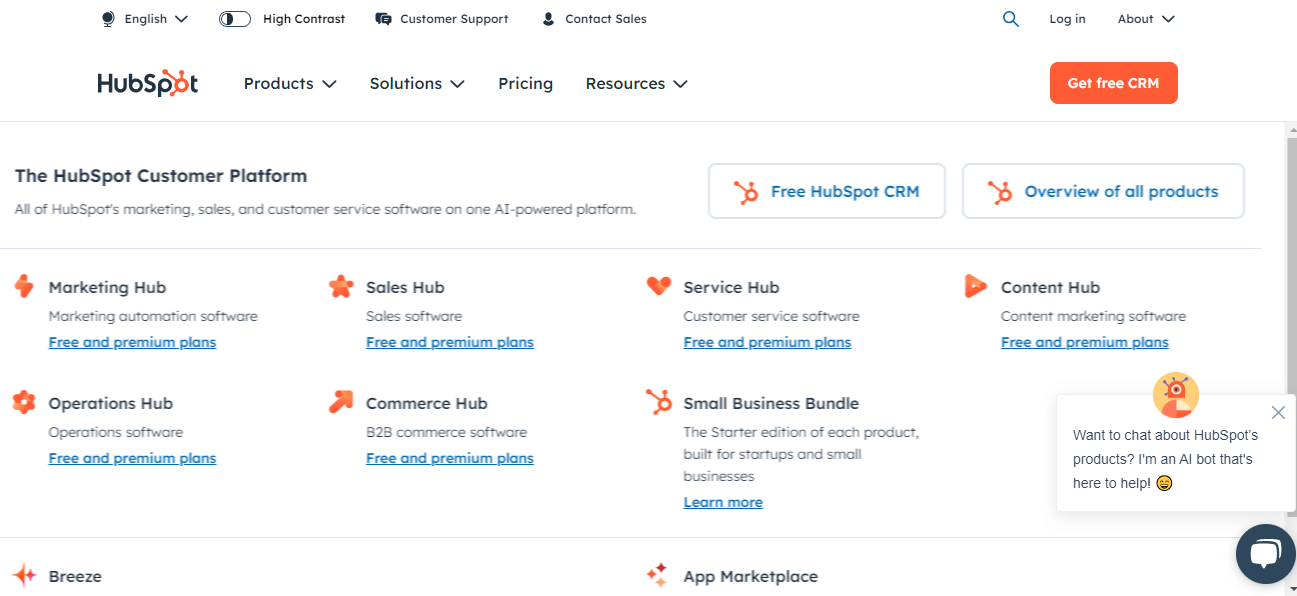Click 'Marketing automation software' text
Screen dimensions: 1297x596
(153, 316)
